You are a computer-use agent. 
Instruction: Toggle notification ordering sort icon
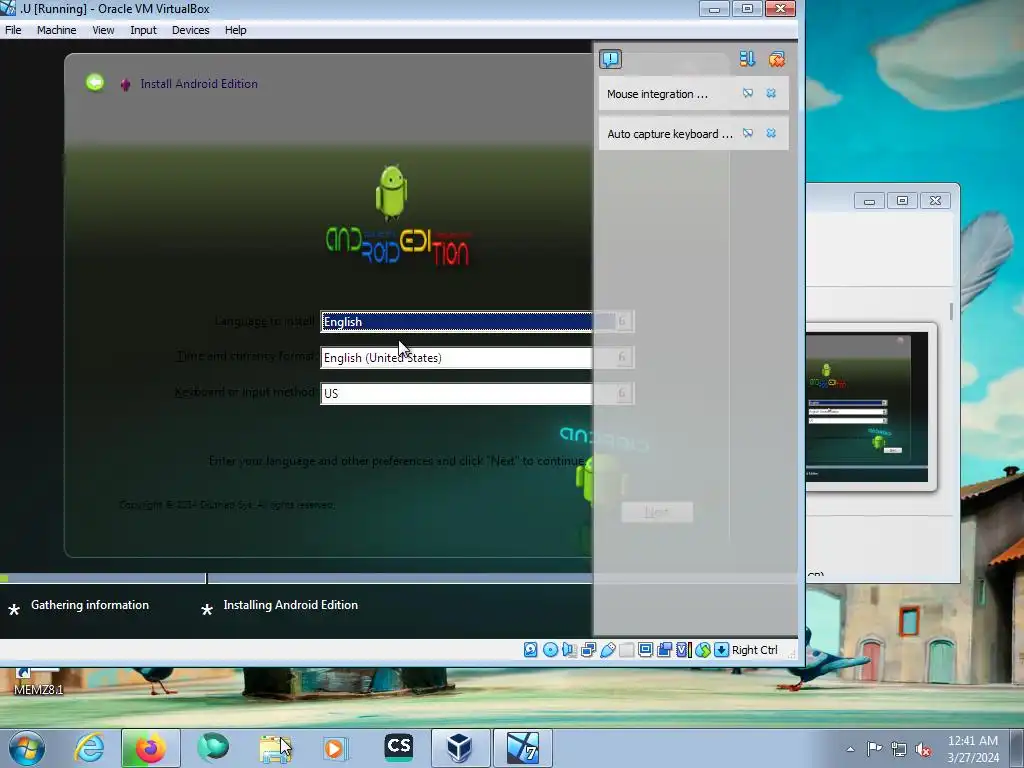(x=747, y=59)
